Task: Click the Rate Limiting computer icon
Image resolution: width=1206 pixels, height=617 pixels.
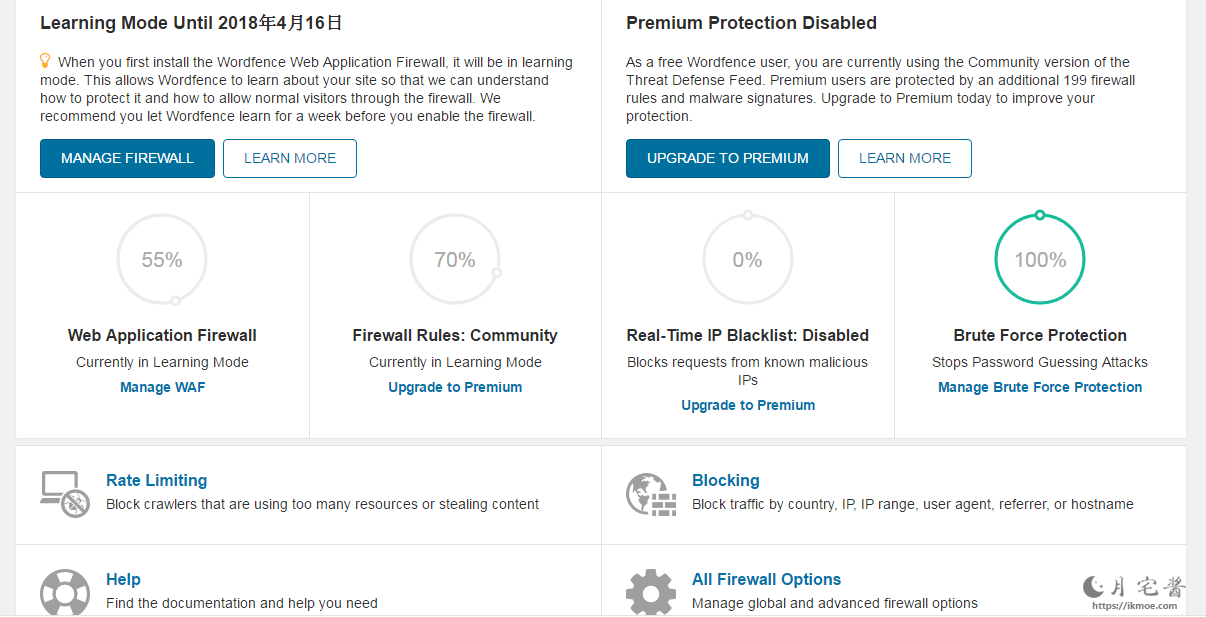Action: point(65,494)
